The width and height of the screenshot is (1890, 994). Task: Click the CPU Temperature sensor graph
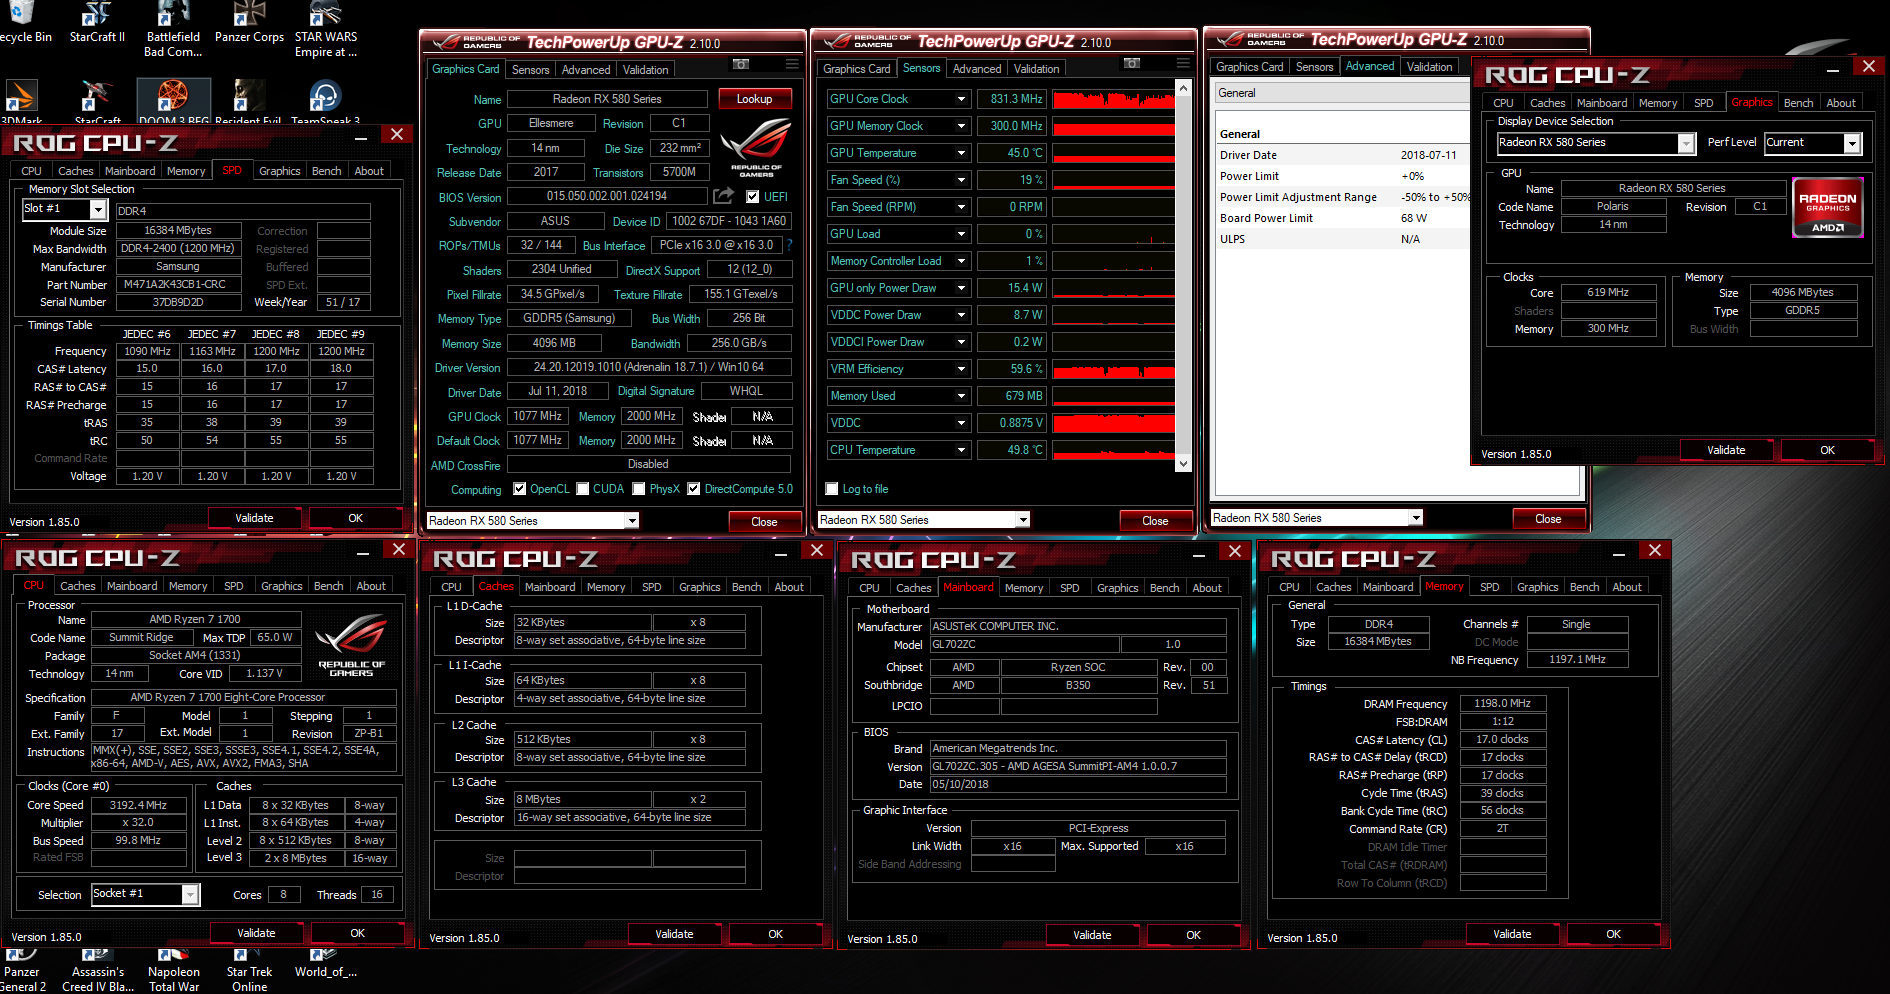coord(1112,450)
